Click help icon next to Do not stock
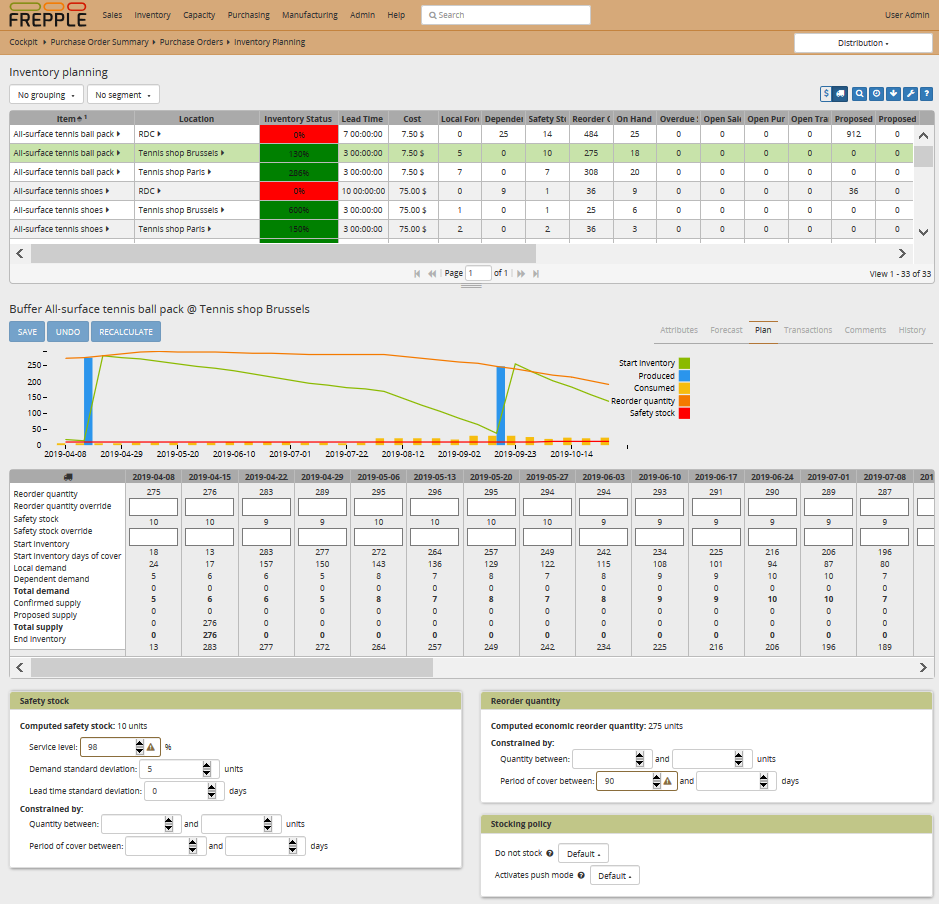The width and height of the screenshot is (939, 904). pos(550,854)
